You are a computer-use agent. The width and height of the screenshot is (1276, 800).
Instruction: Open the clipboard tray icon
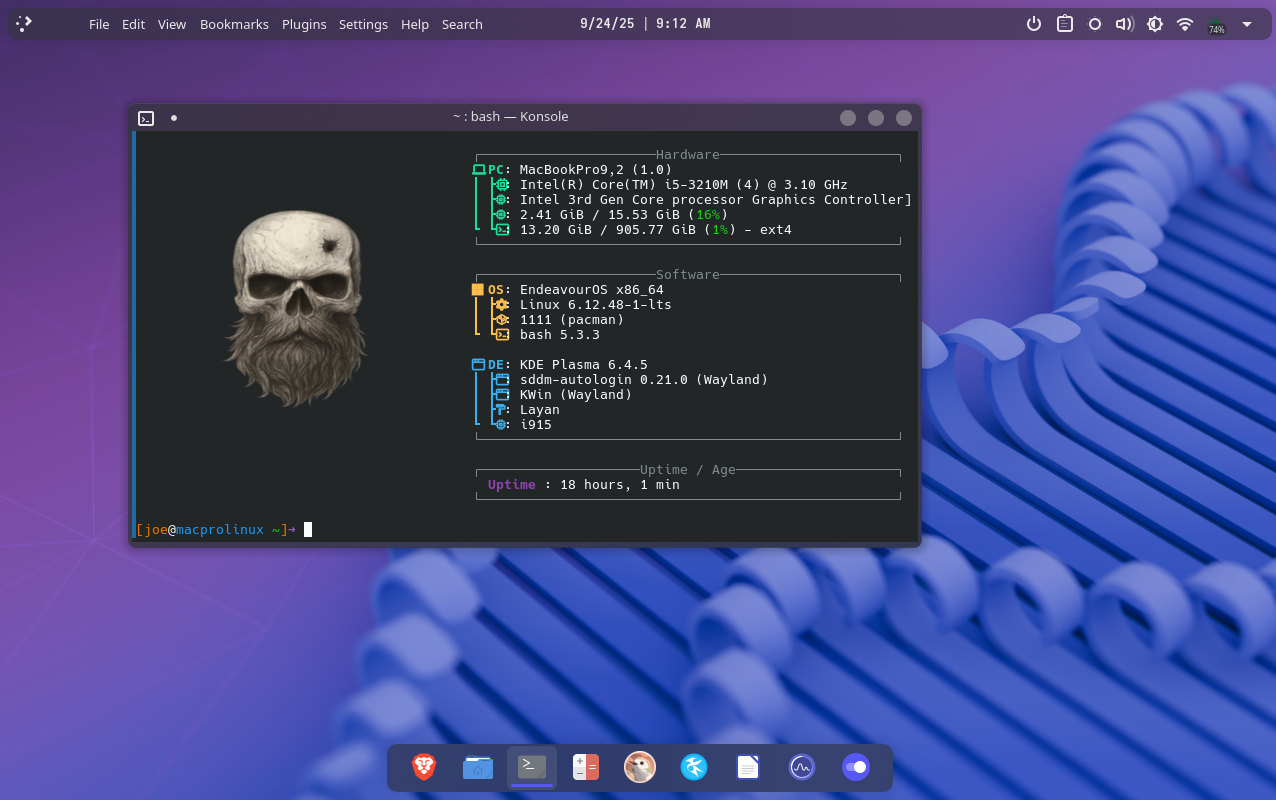pos(1065,24)
